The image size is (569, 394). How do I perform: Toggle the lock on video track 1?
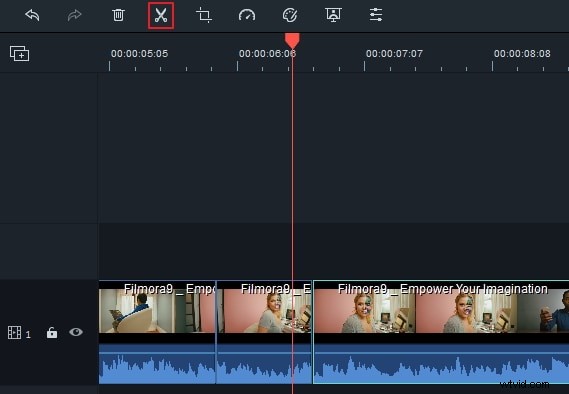point(52,332)
